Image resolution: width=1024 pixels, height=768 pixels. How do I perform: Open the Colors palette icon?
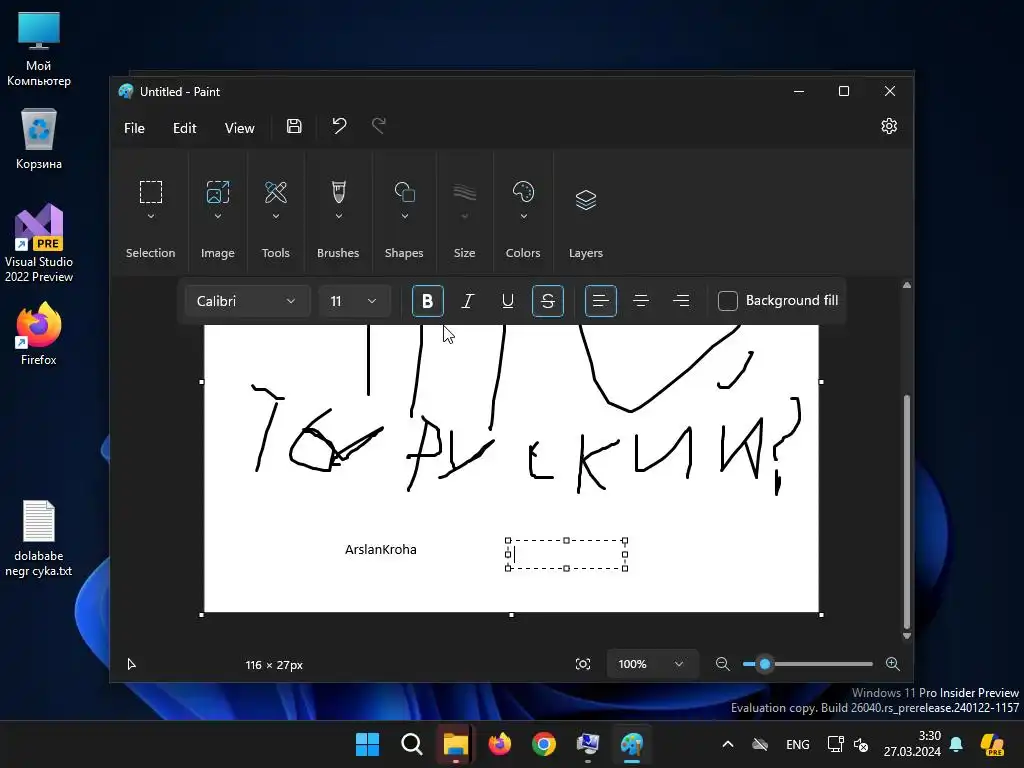[523, 192]
